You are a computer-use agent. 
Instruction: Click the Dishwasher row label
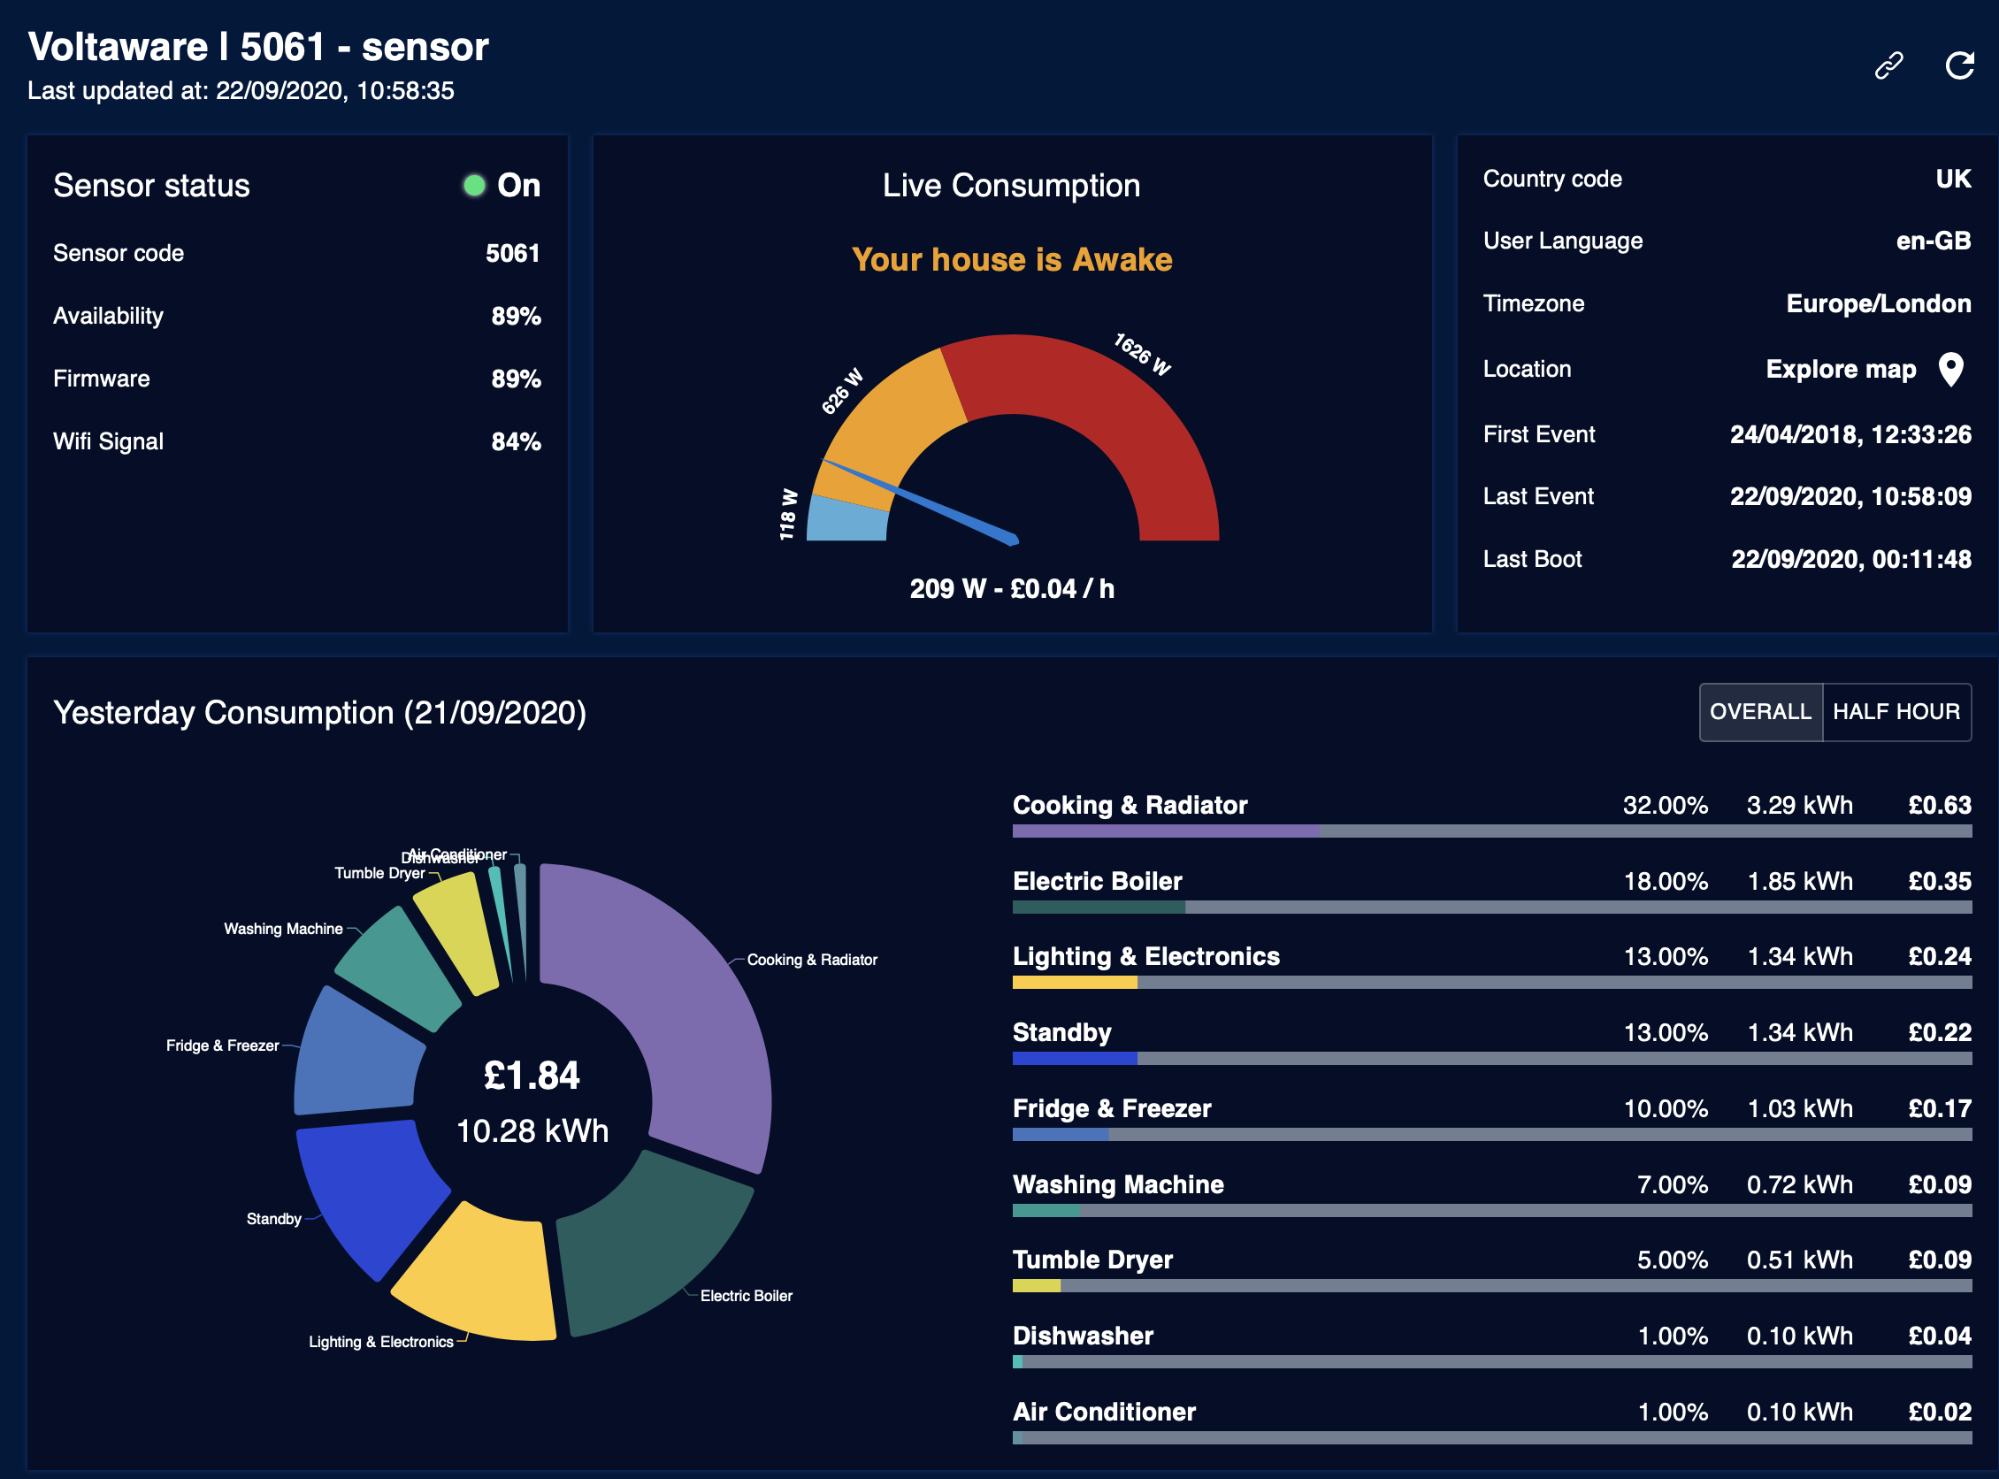[x=1083, y=1336]
